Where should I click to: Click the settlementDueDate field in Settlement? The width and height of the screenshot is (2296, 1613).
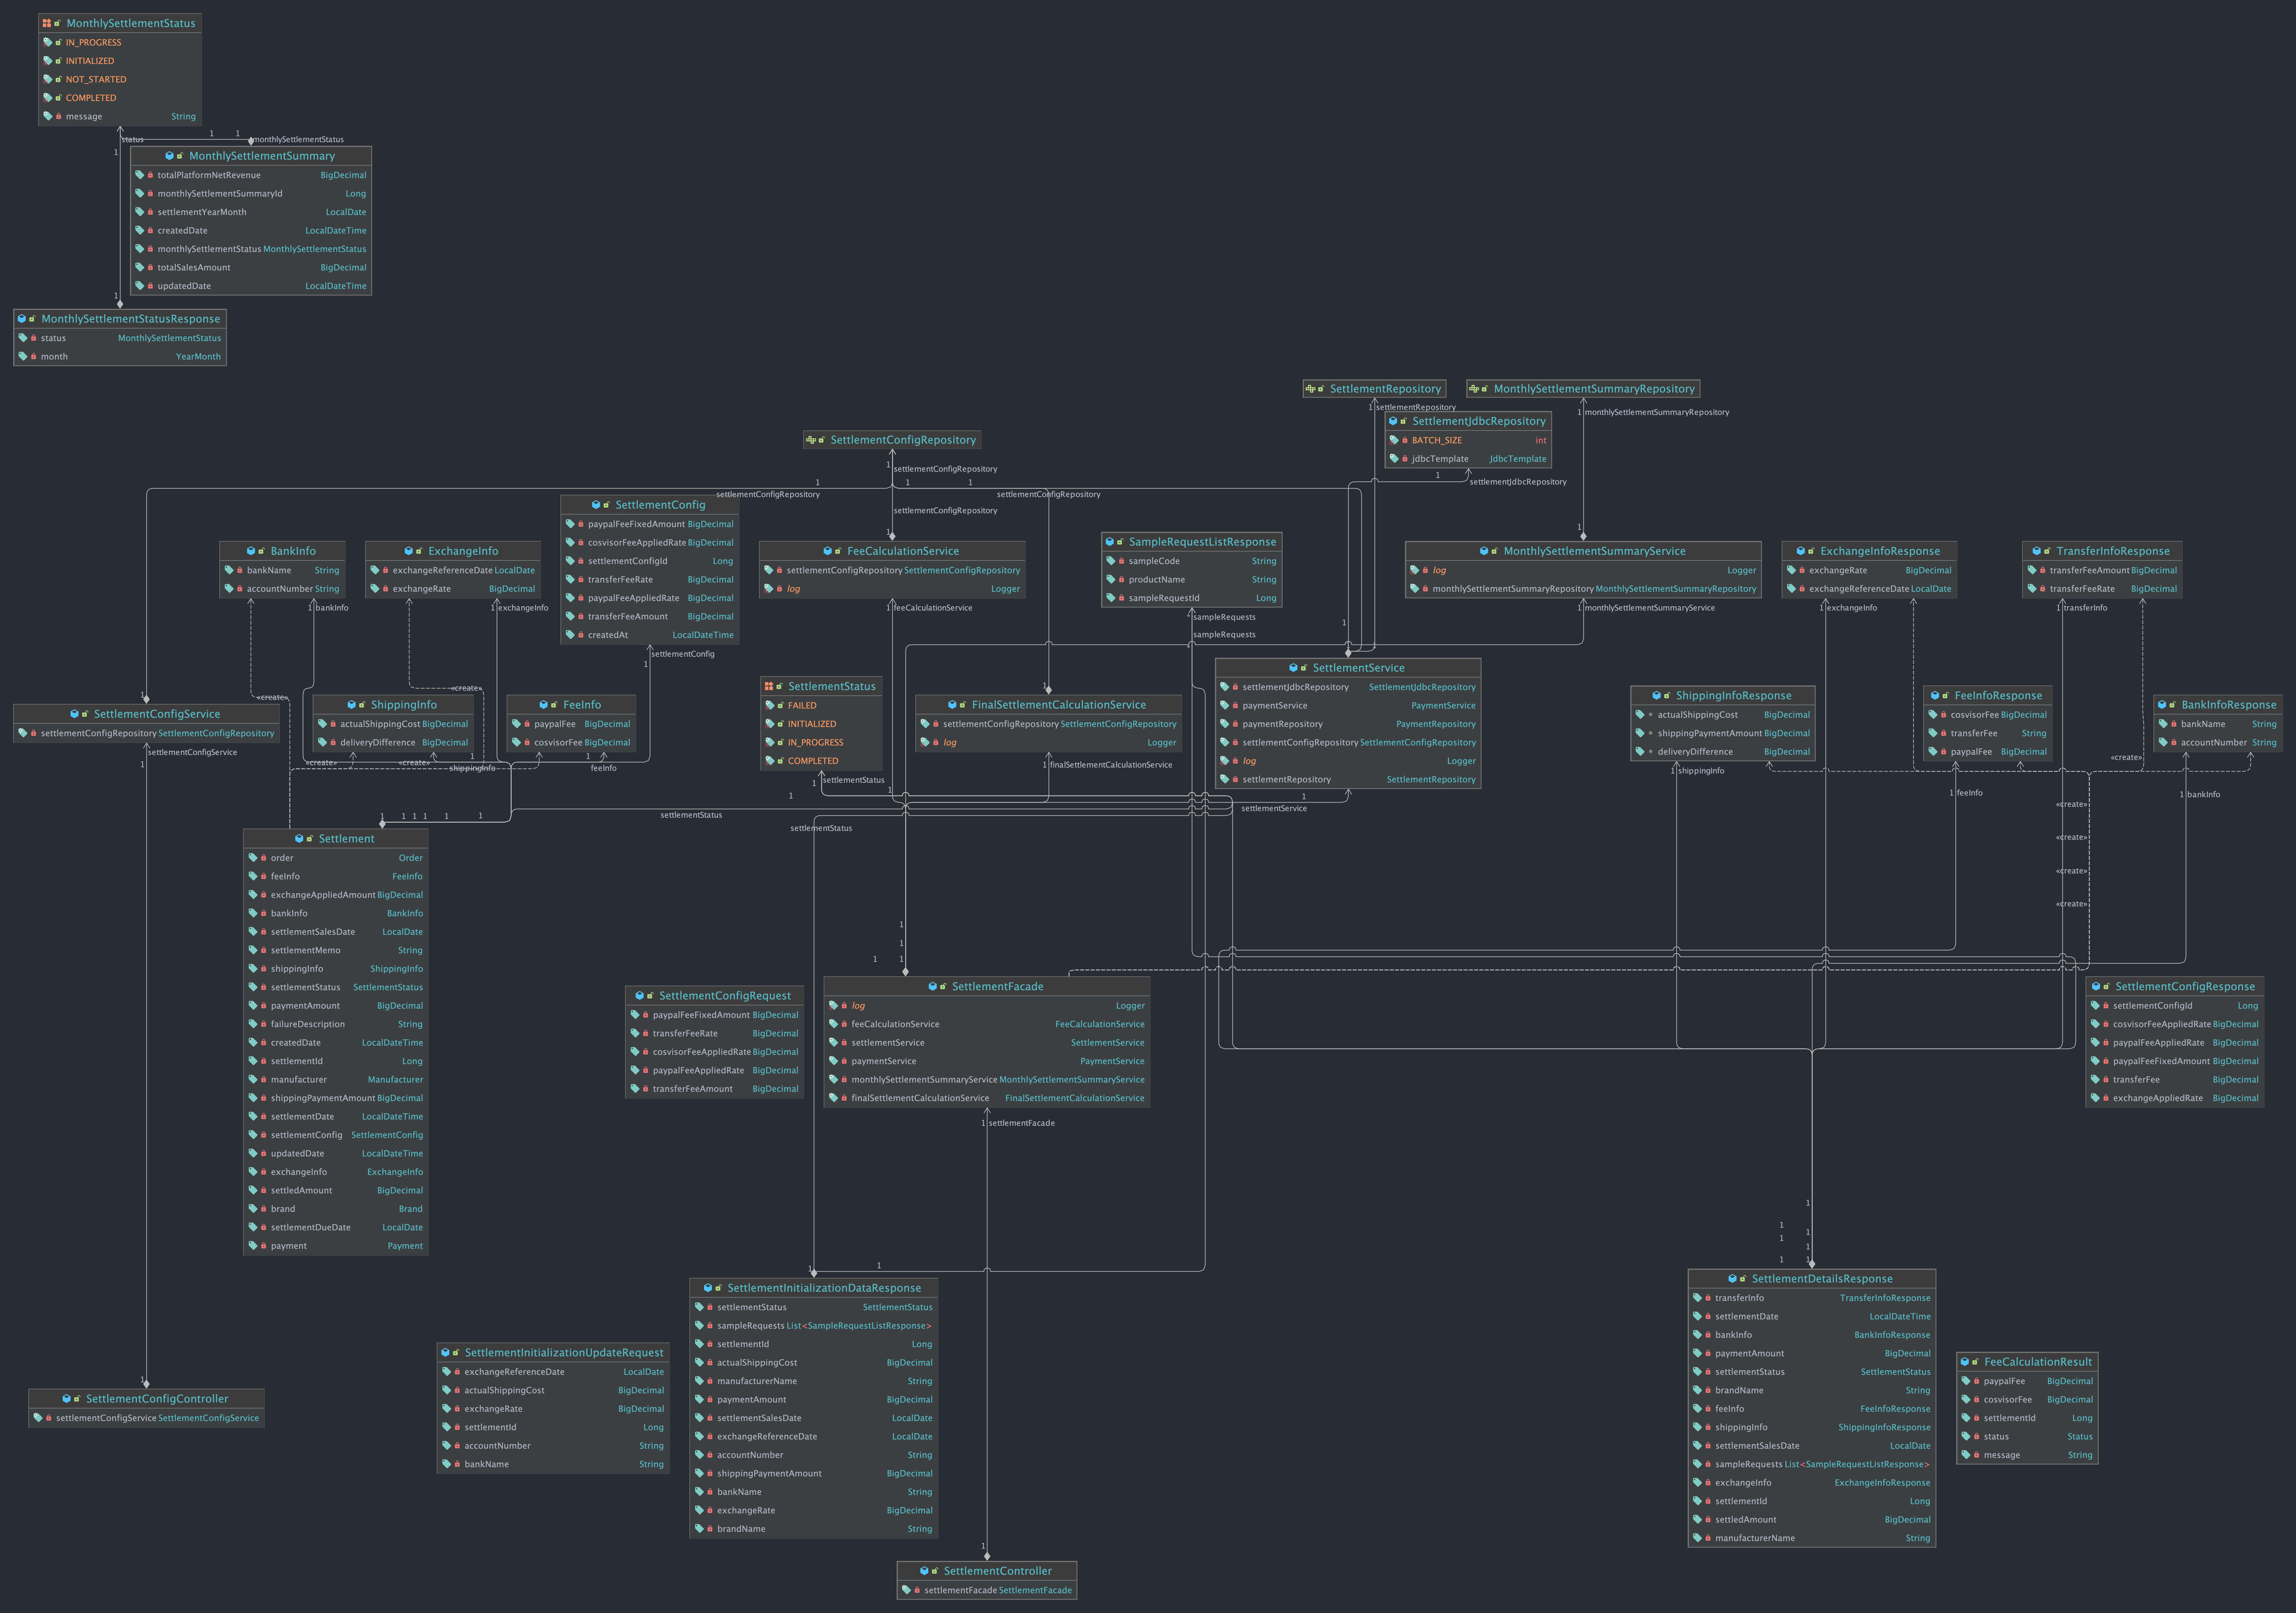click(x=336, y=1227)
